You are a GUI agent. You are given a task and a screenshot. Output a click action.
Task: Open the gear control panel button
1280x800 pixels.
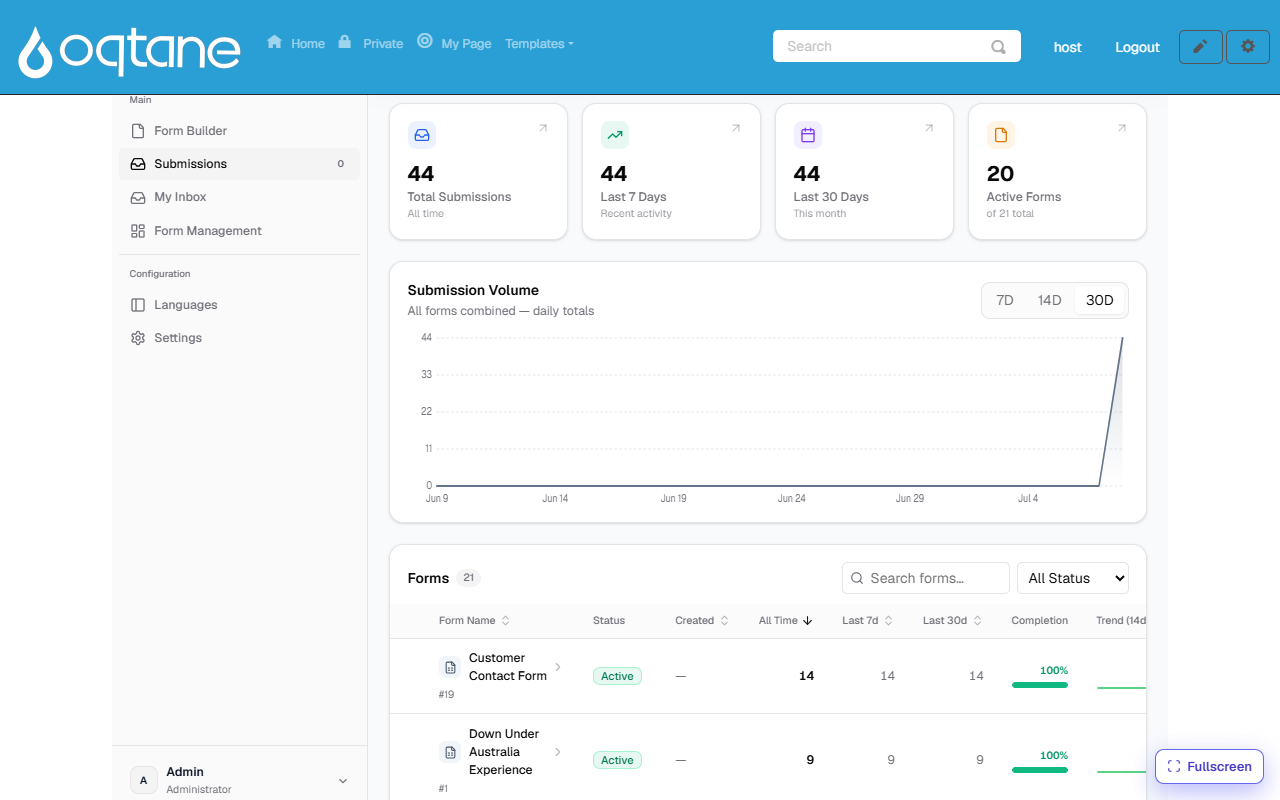pos(1248,47)
